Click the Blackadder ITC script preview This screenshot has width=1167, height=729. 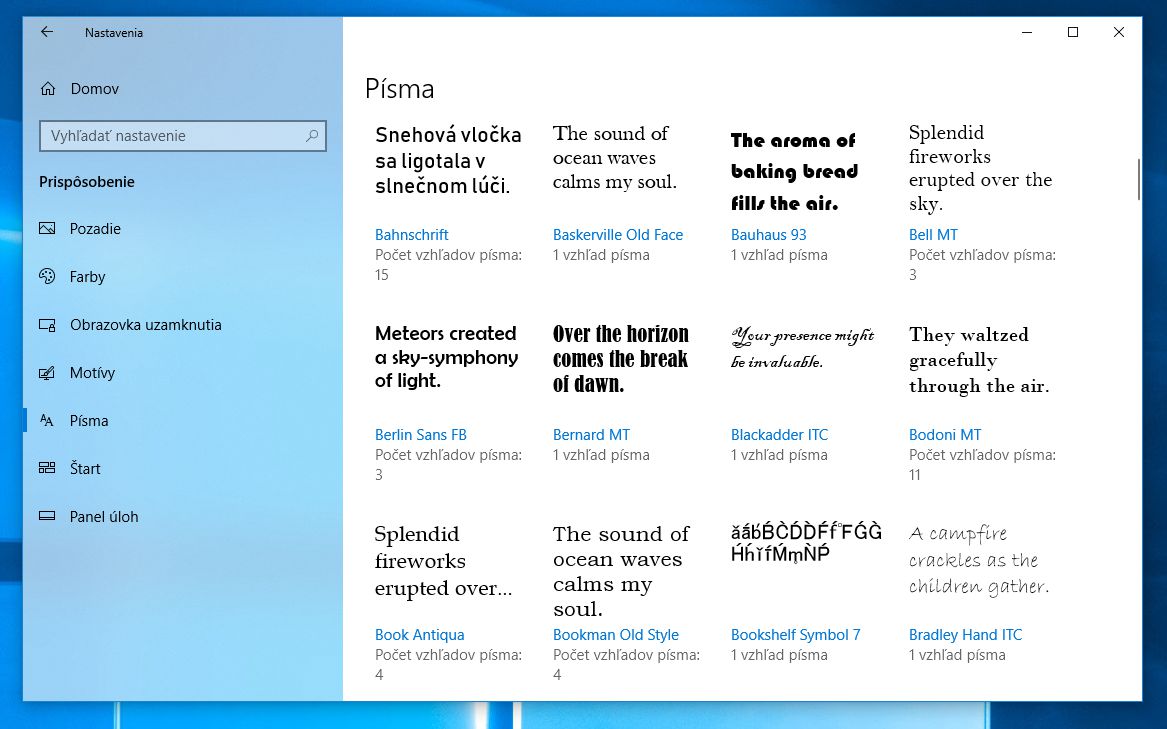pyautogui.click(x=802, y=348)
